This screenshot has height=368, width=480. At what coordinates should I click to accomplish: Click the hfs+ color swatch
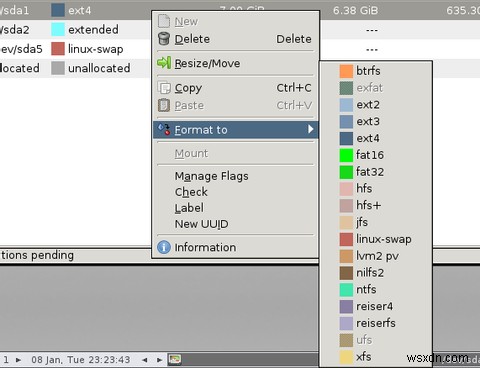tap(346, 205)
